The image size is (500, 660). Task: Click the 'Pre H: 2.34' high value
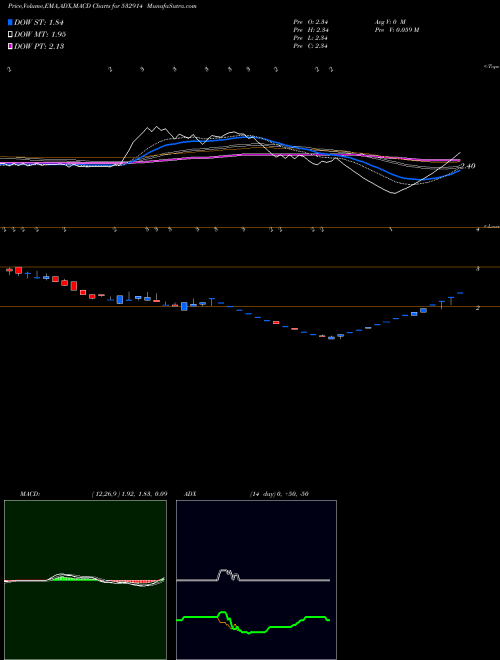311,29
